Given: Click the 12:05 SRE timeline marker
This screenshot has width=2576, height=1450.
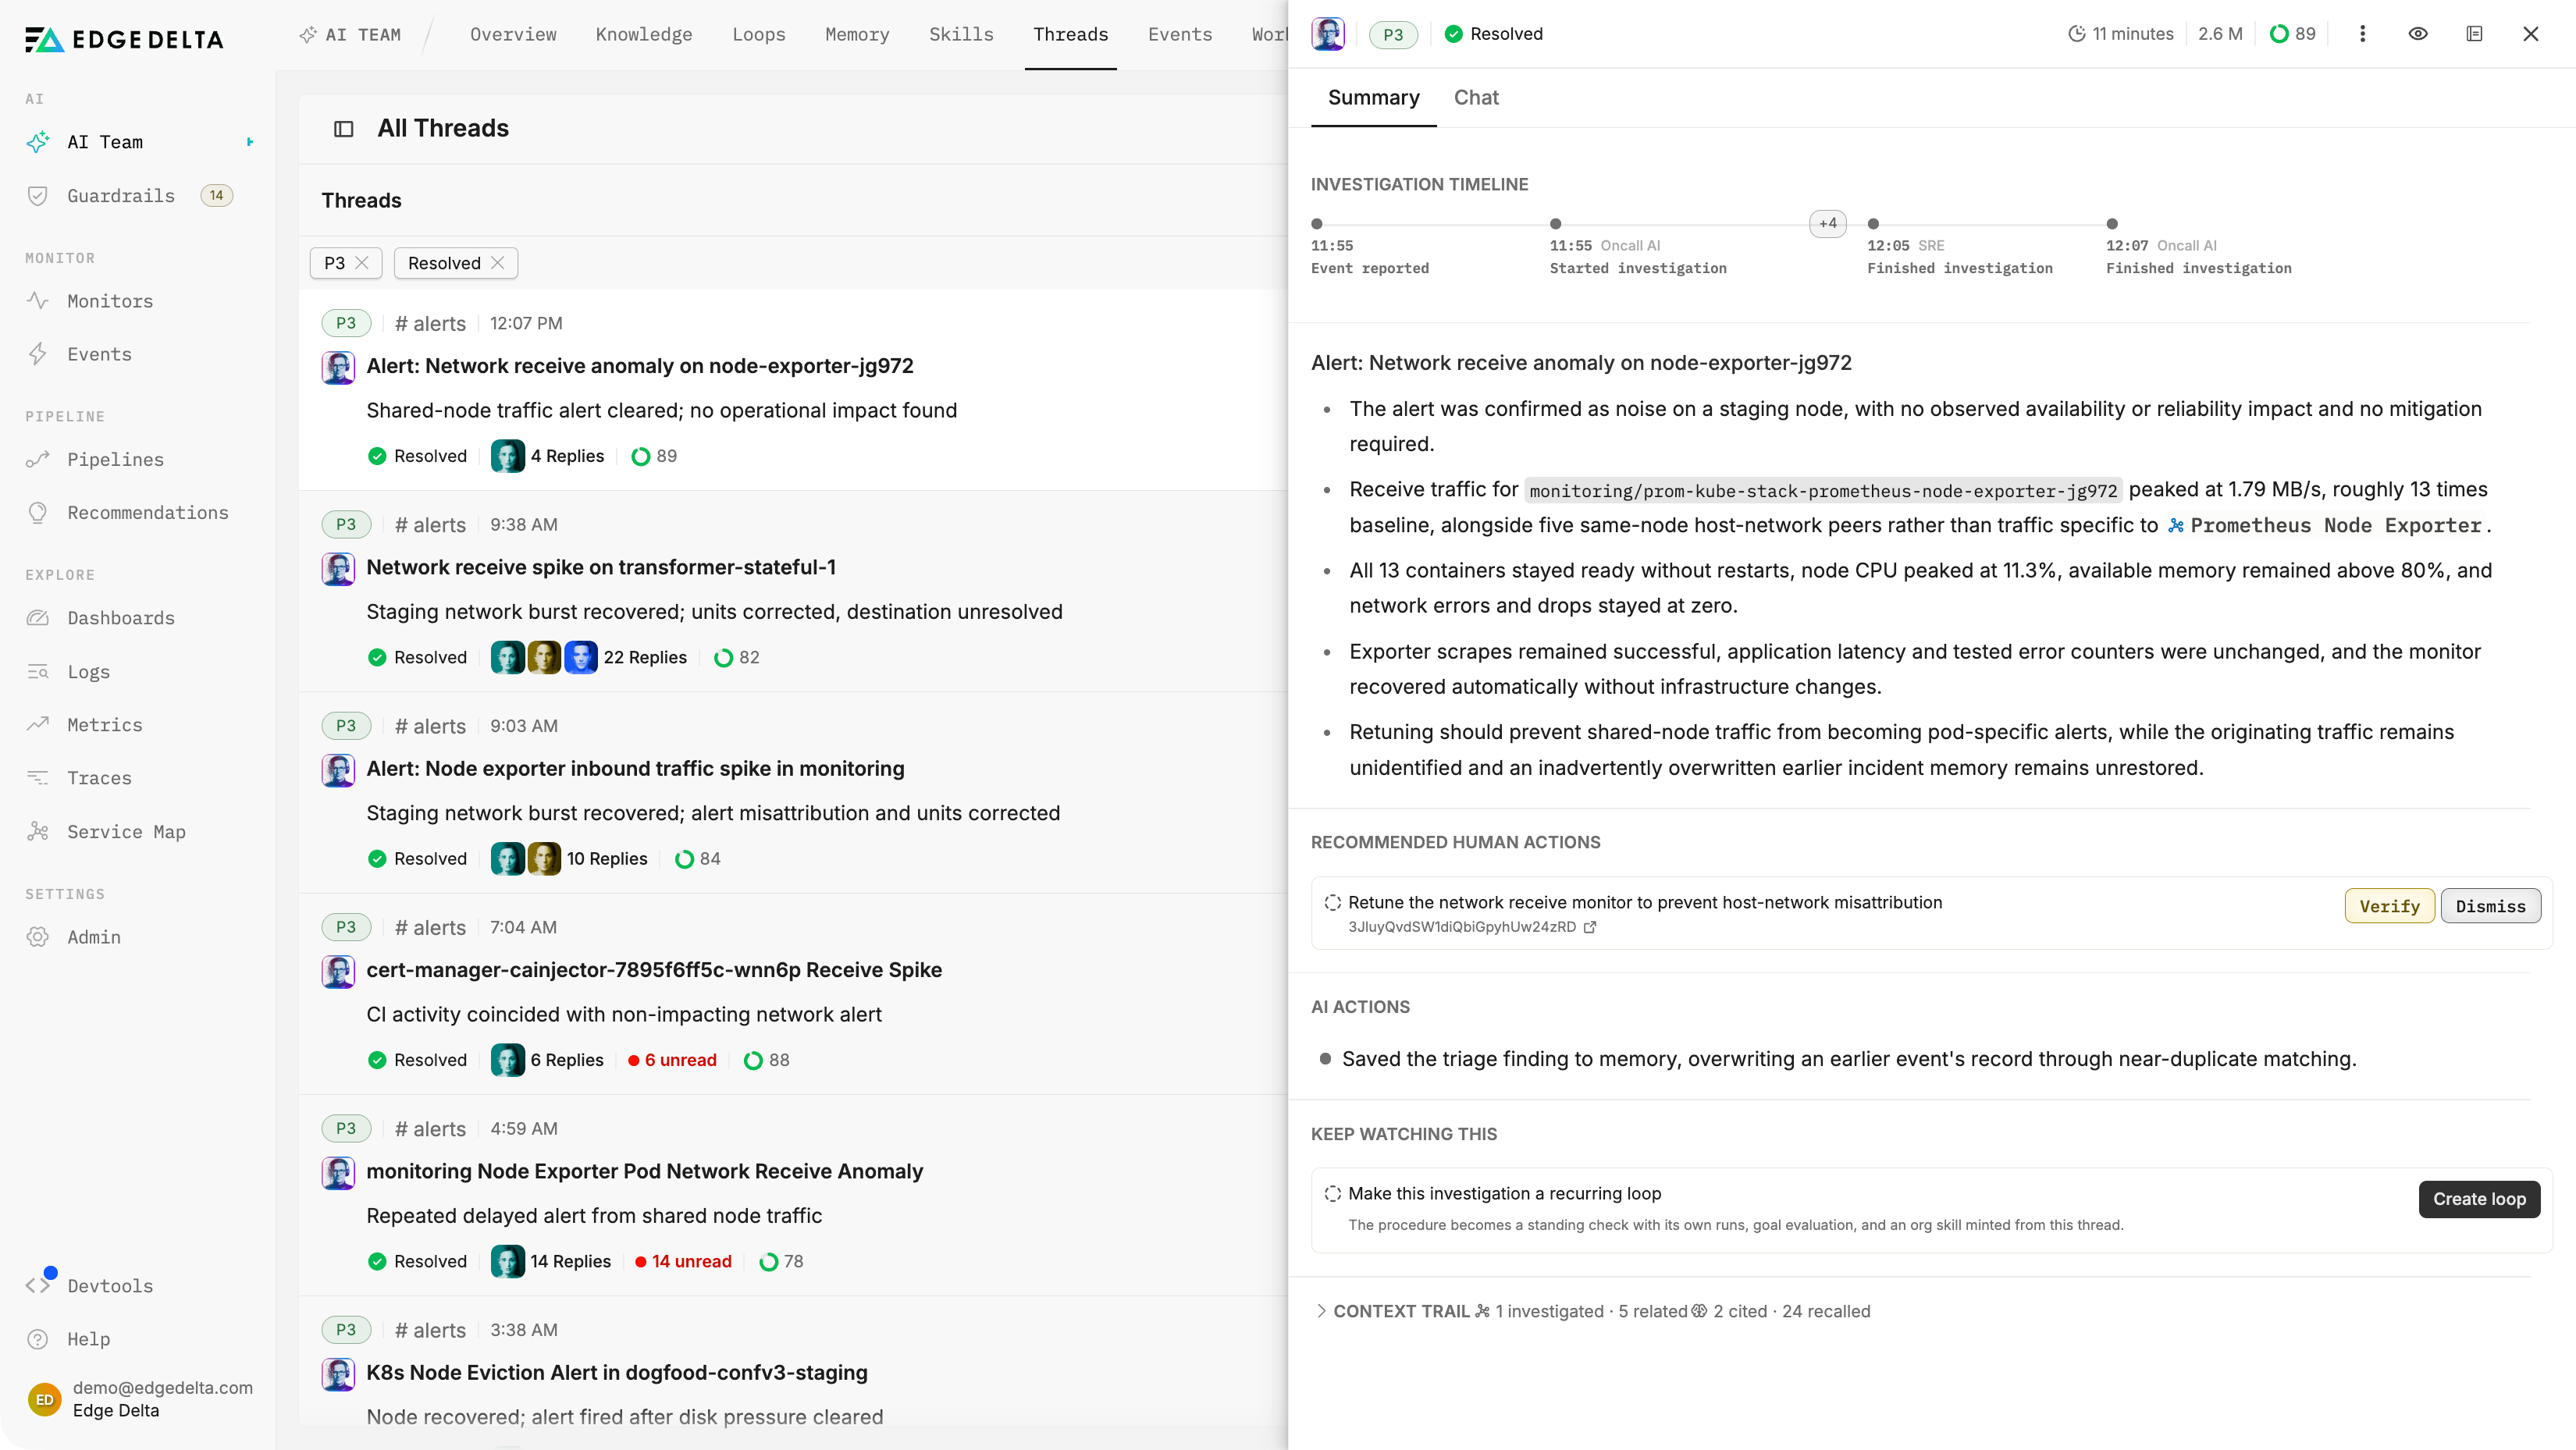Looking at the screenshot, I should pyautogui.click(x=1873, y=224).
